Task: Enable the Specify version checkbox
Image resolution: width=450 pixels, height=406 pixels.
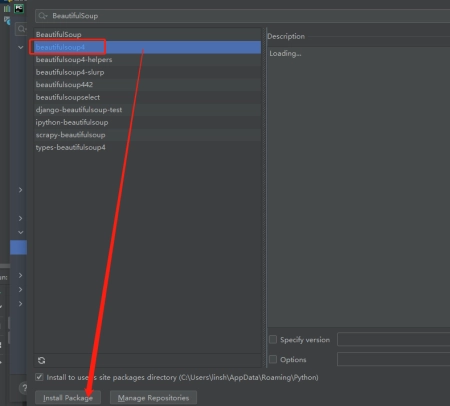Action: (x=273, y=339)
